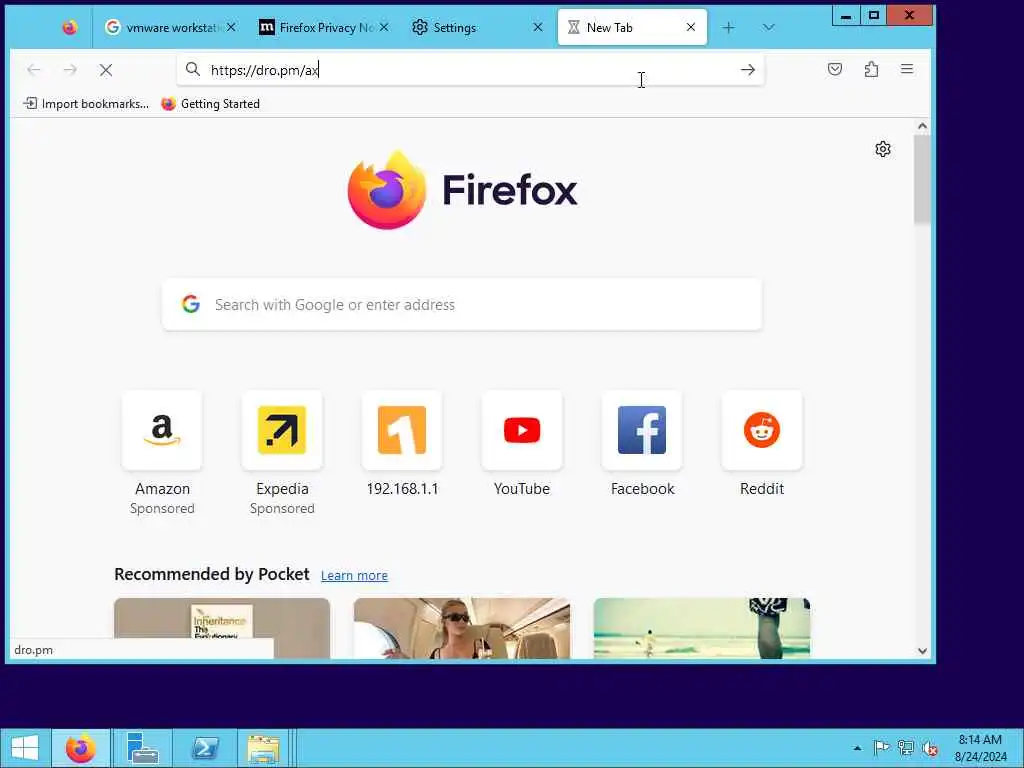Click Import bookmarks in bookmarks toolbar
This screenshot has width=1024, height=768.
pos(86,104)
